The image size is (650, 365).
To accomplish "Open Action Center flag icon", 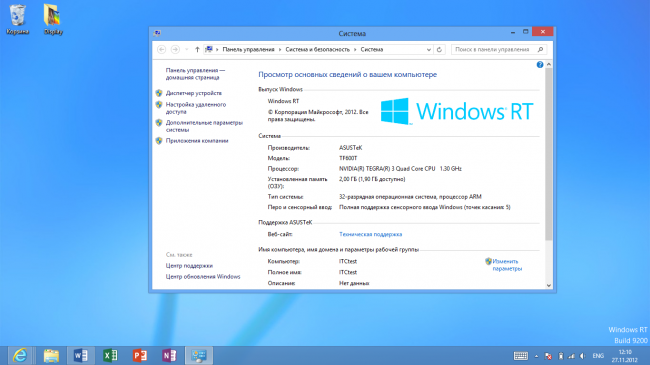I will click(x=548, y=356).
